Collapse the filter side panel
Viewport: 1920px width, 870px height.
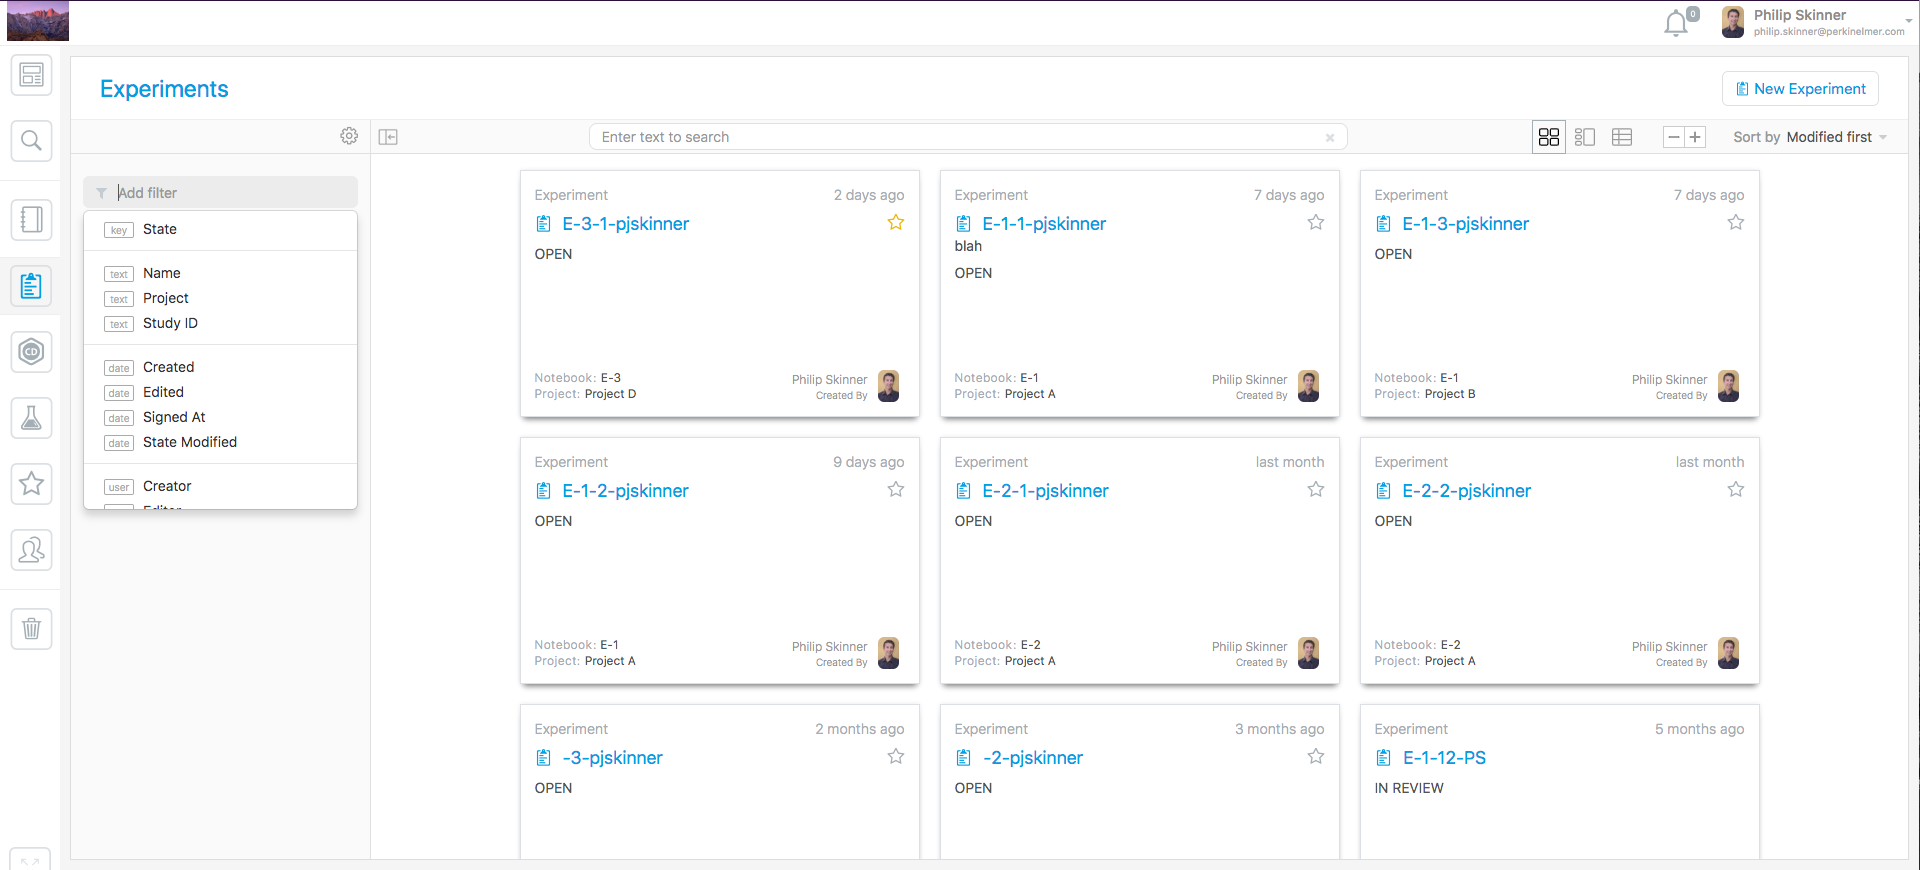[388, 137]
